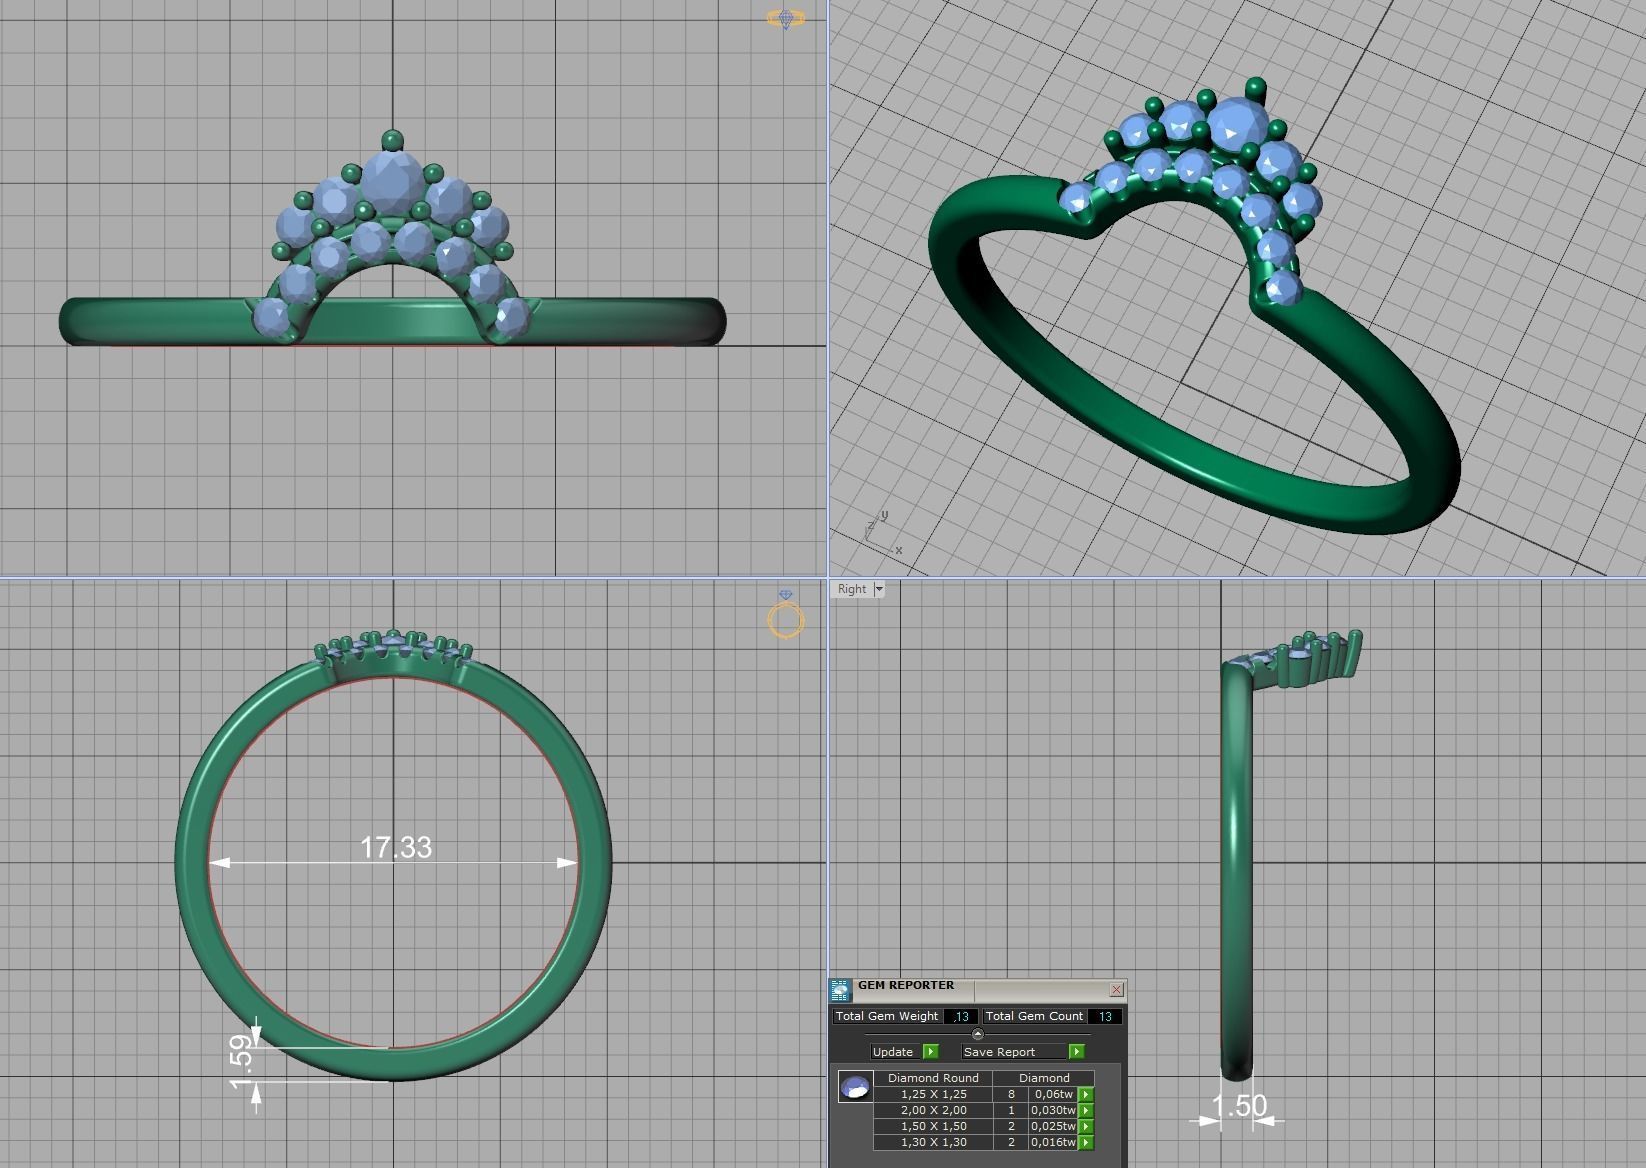The height and width of the screenshot is (1168, 1646).
Task: Click the green arrow in 1,30 X 1,30 row
Action: coord(1086,1142)
